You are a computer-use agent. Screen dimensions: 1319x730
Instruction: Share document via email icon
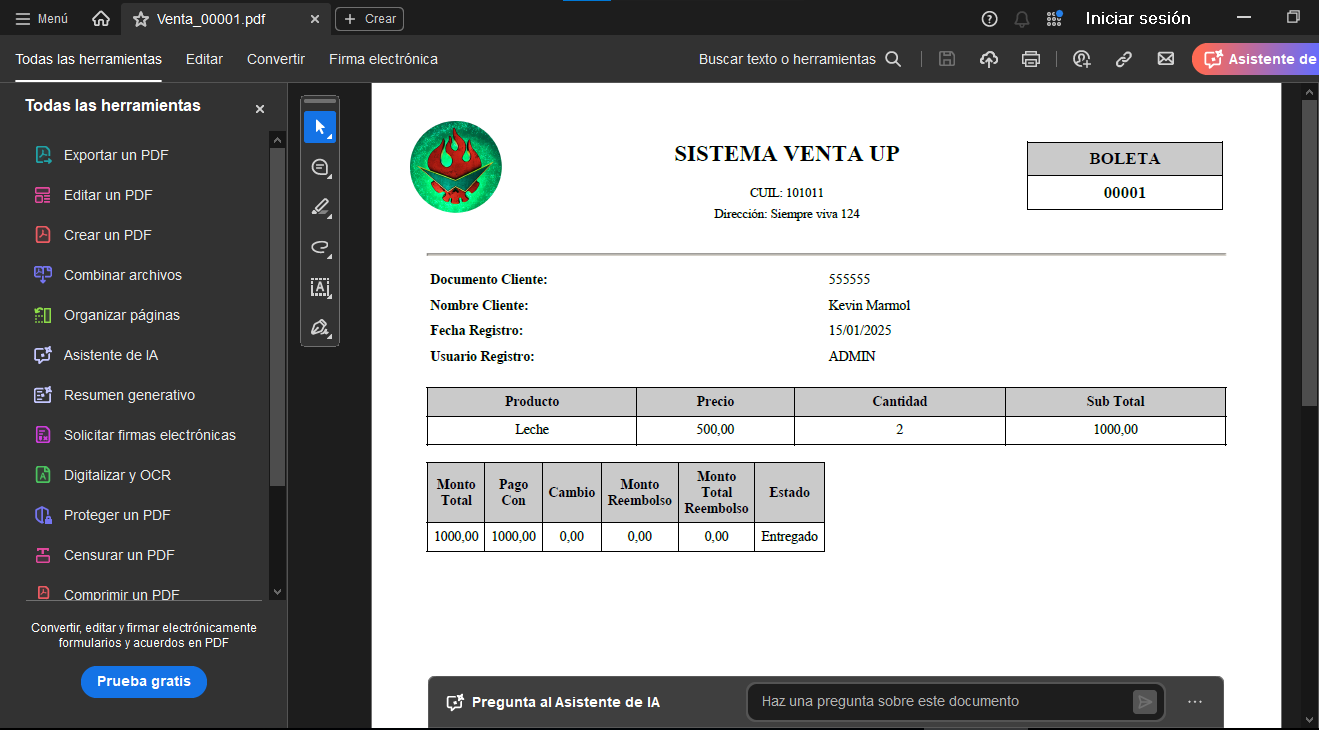(x=1166, y=59)
